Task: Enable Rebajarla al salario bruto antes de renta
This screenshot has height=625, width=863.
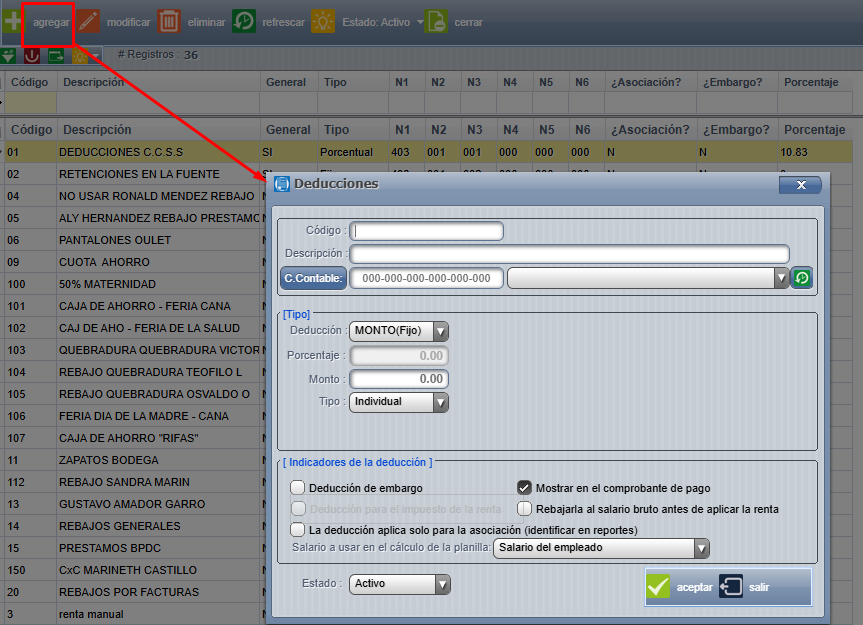Action: pyautogui.click(x=524, y=508)
